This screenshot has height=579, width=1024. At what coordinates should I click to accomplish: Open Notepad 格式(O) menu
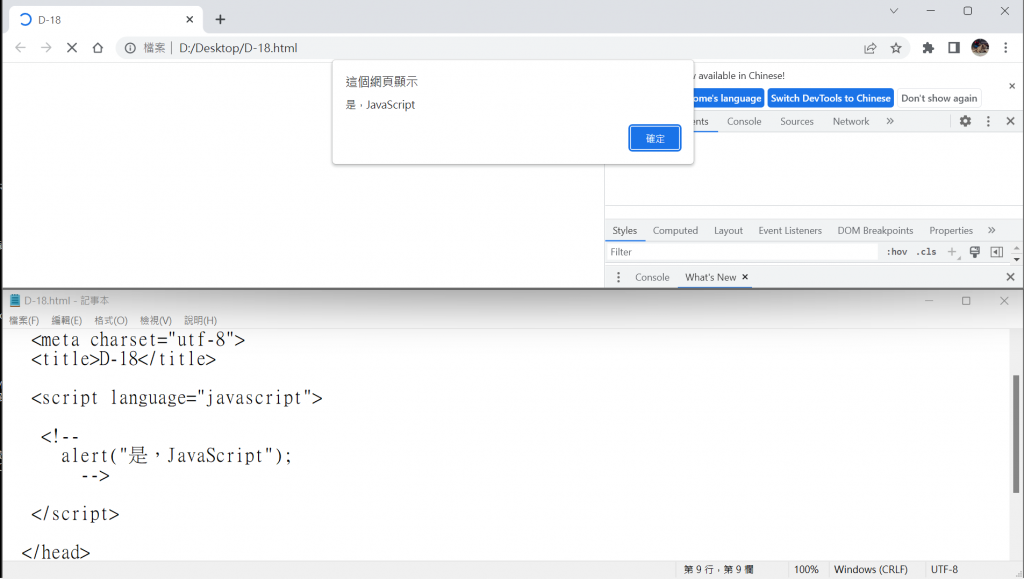point(111,321)
